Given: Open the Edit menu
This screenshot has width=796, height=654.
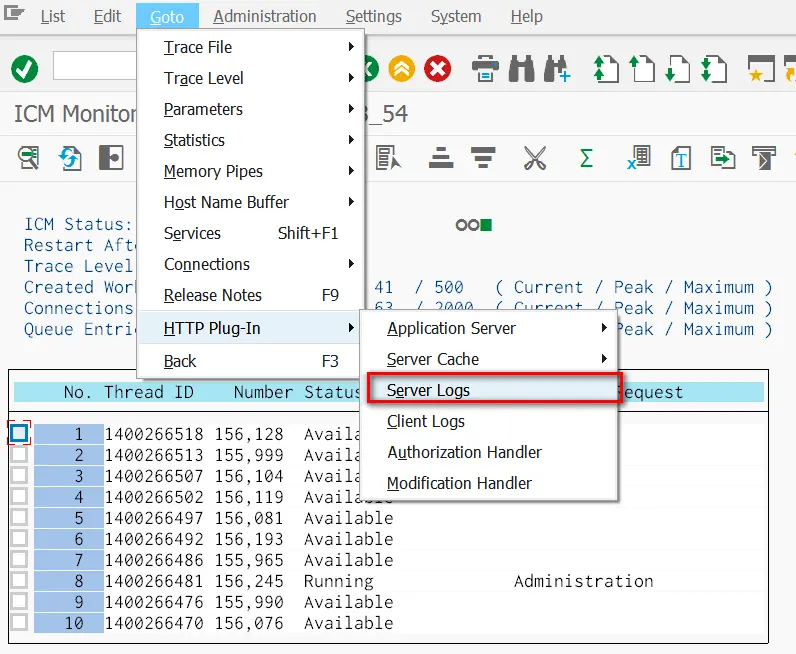Looking at the screenshot, I should (x=107, y=16).
